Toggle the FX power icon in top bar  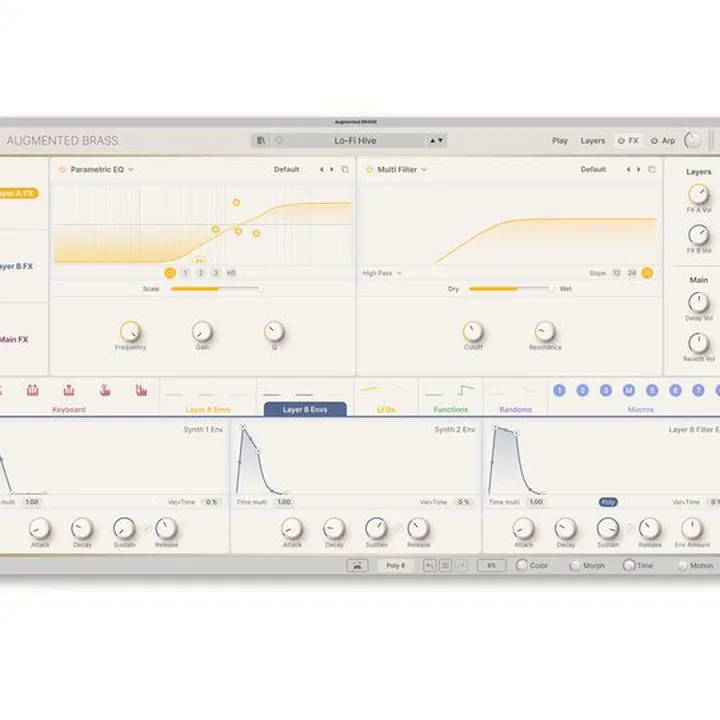tap(621, 141)
